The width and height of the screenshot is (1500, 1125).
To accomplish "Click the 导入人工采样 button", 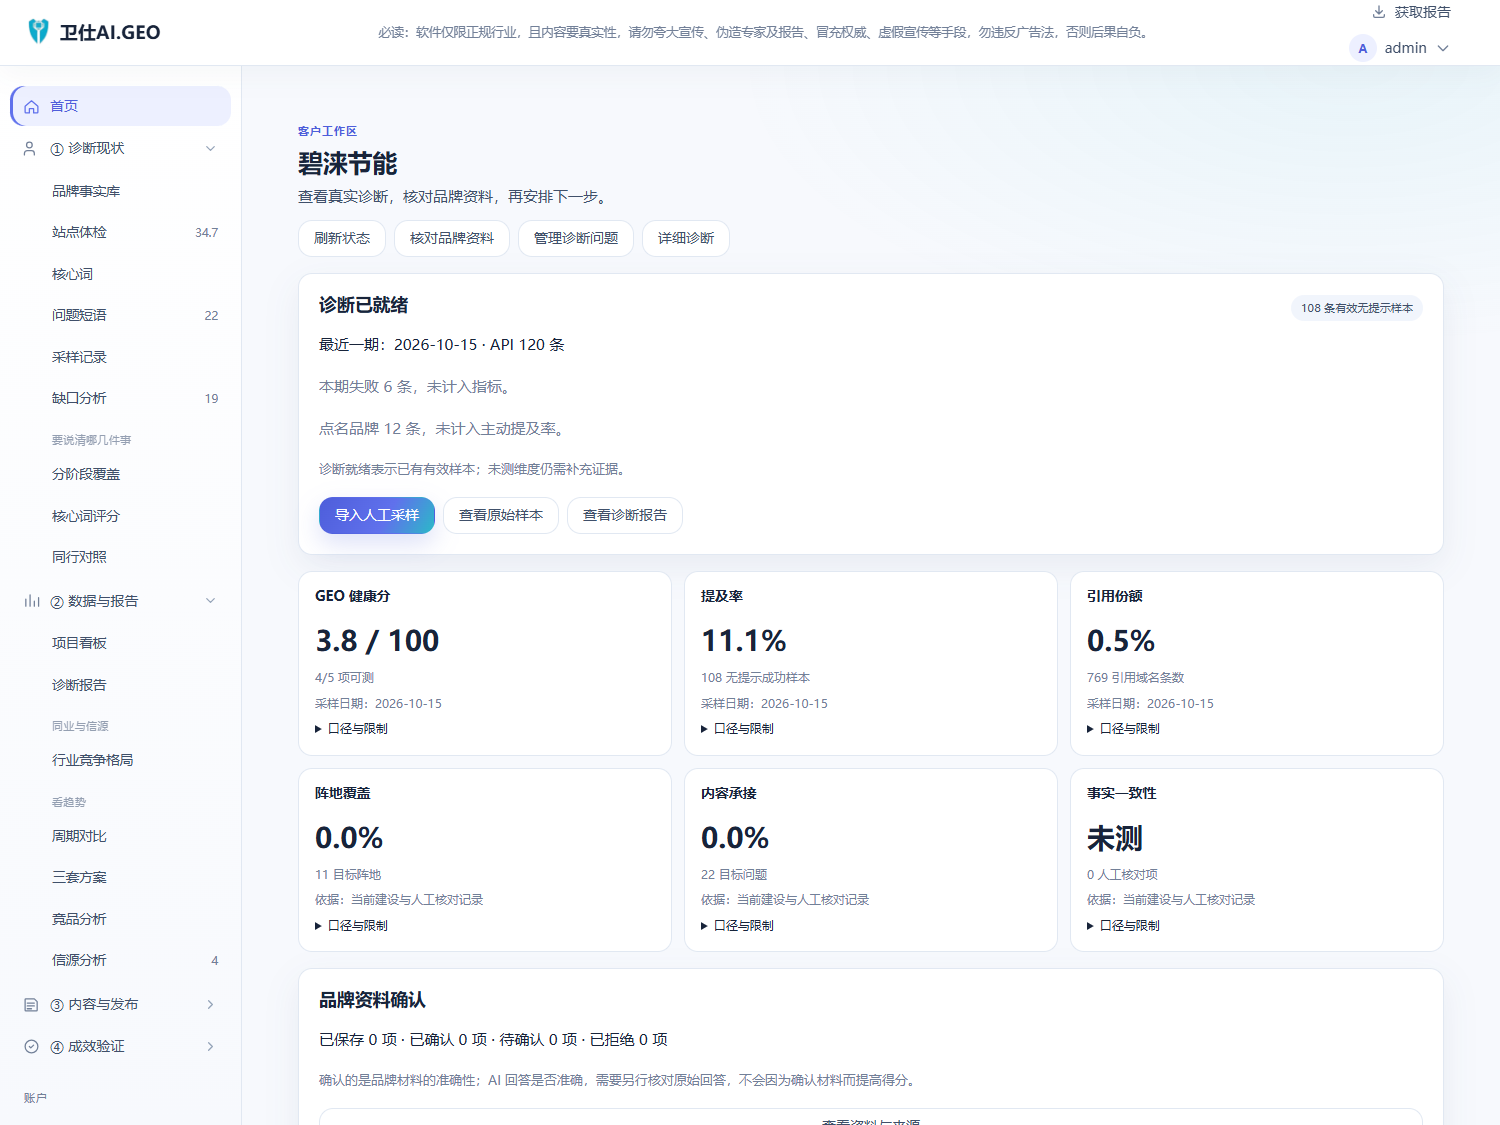I will pyautogui.click(x=377, y=515).
